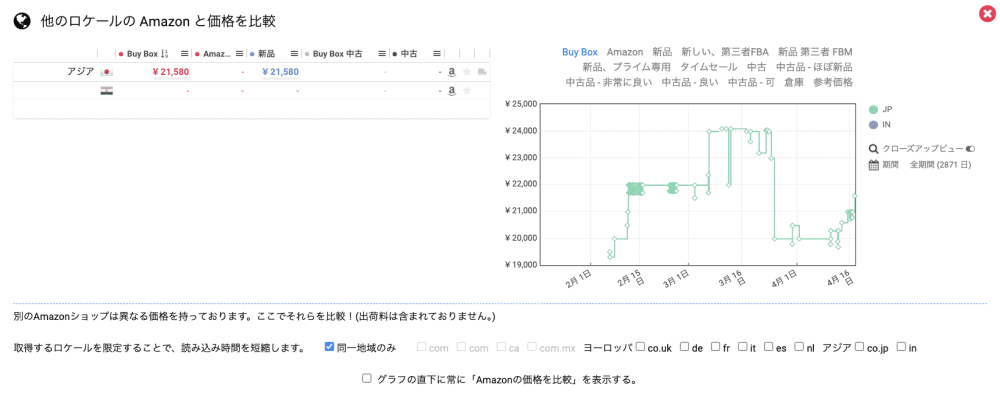Uncheck the 同一地域のみ checkbox

(330, 347)
